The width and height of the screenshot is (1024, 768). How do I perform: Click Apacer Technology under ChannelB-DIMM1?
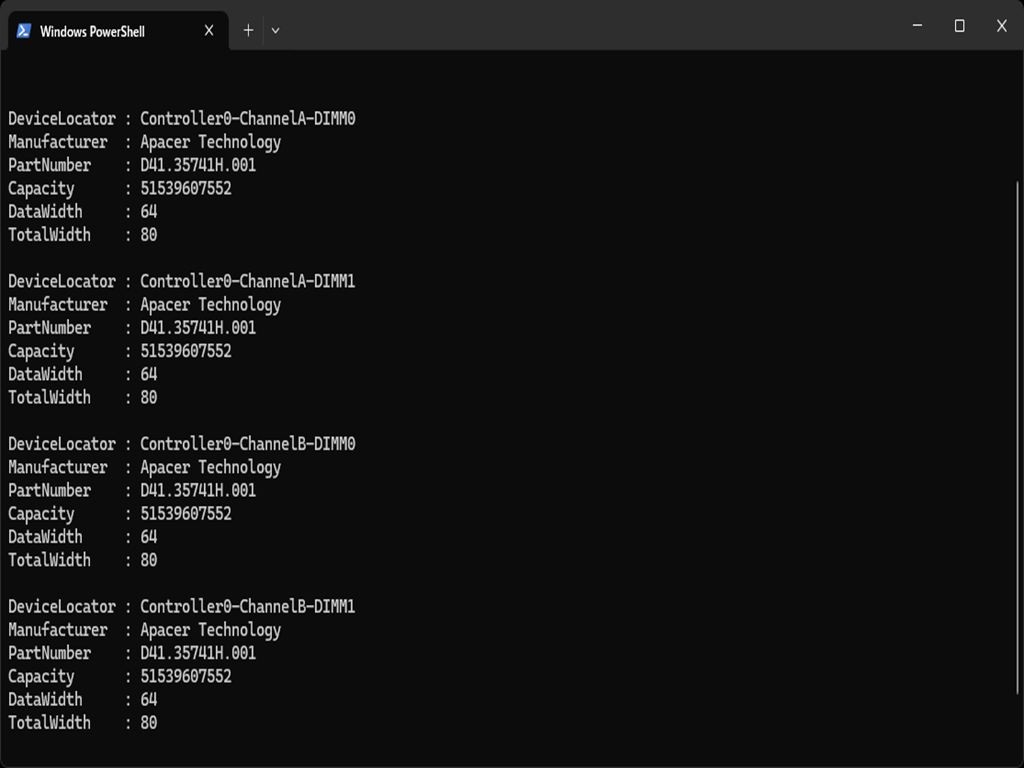210,630
